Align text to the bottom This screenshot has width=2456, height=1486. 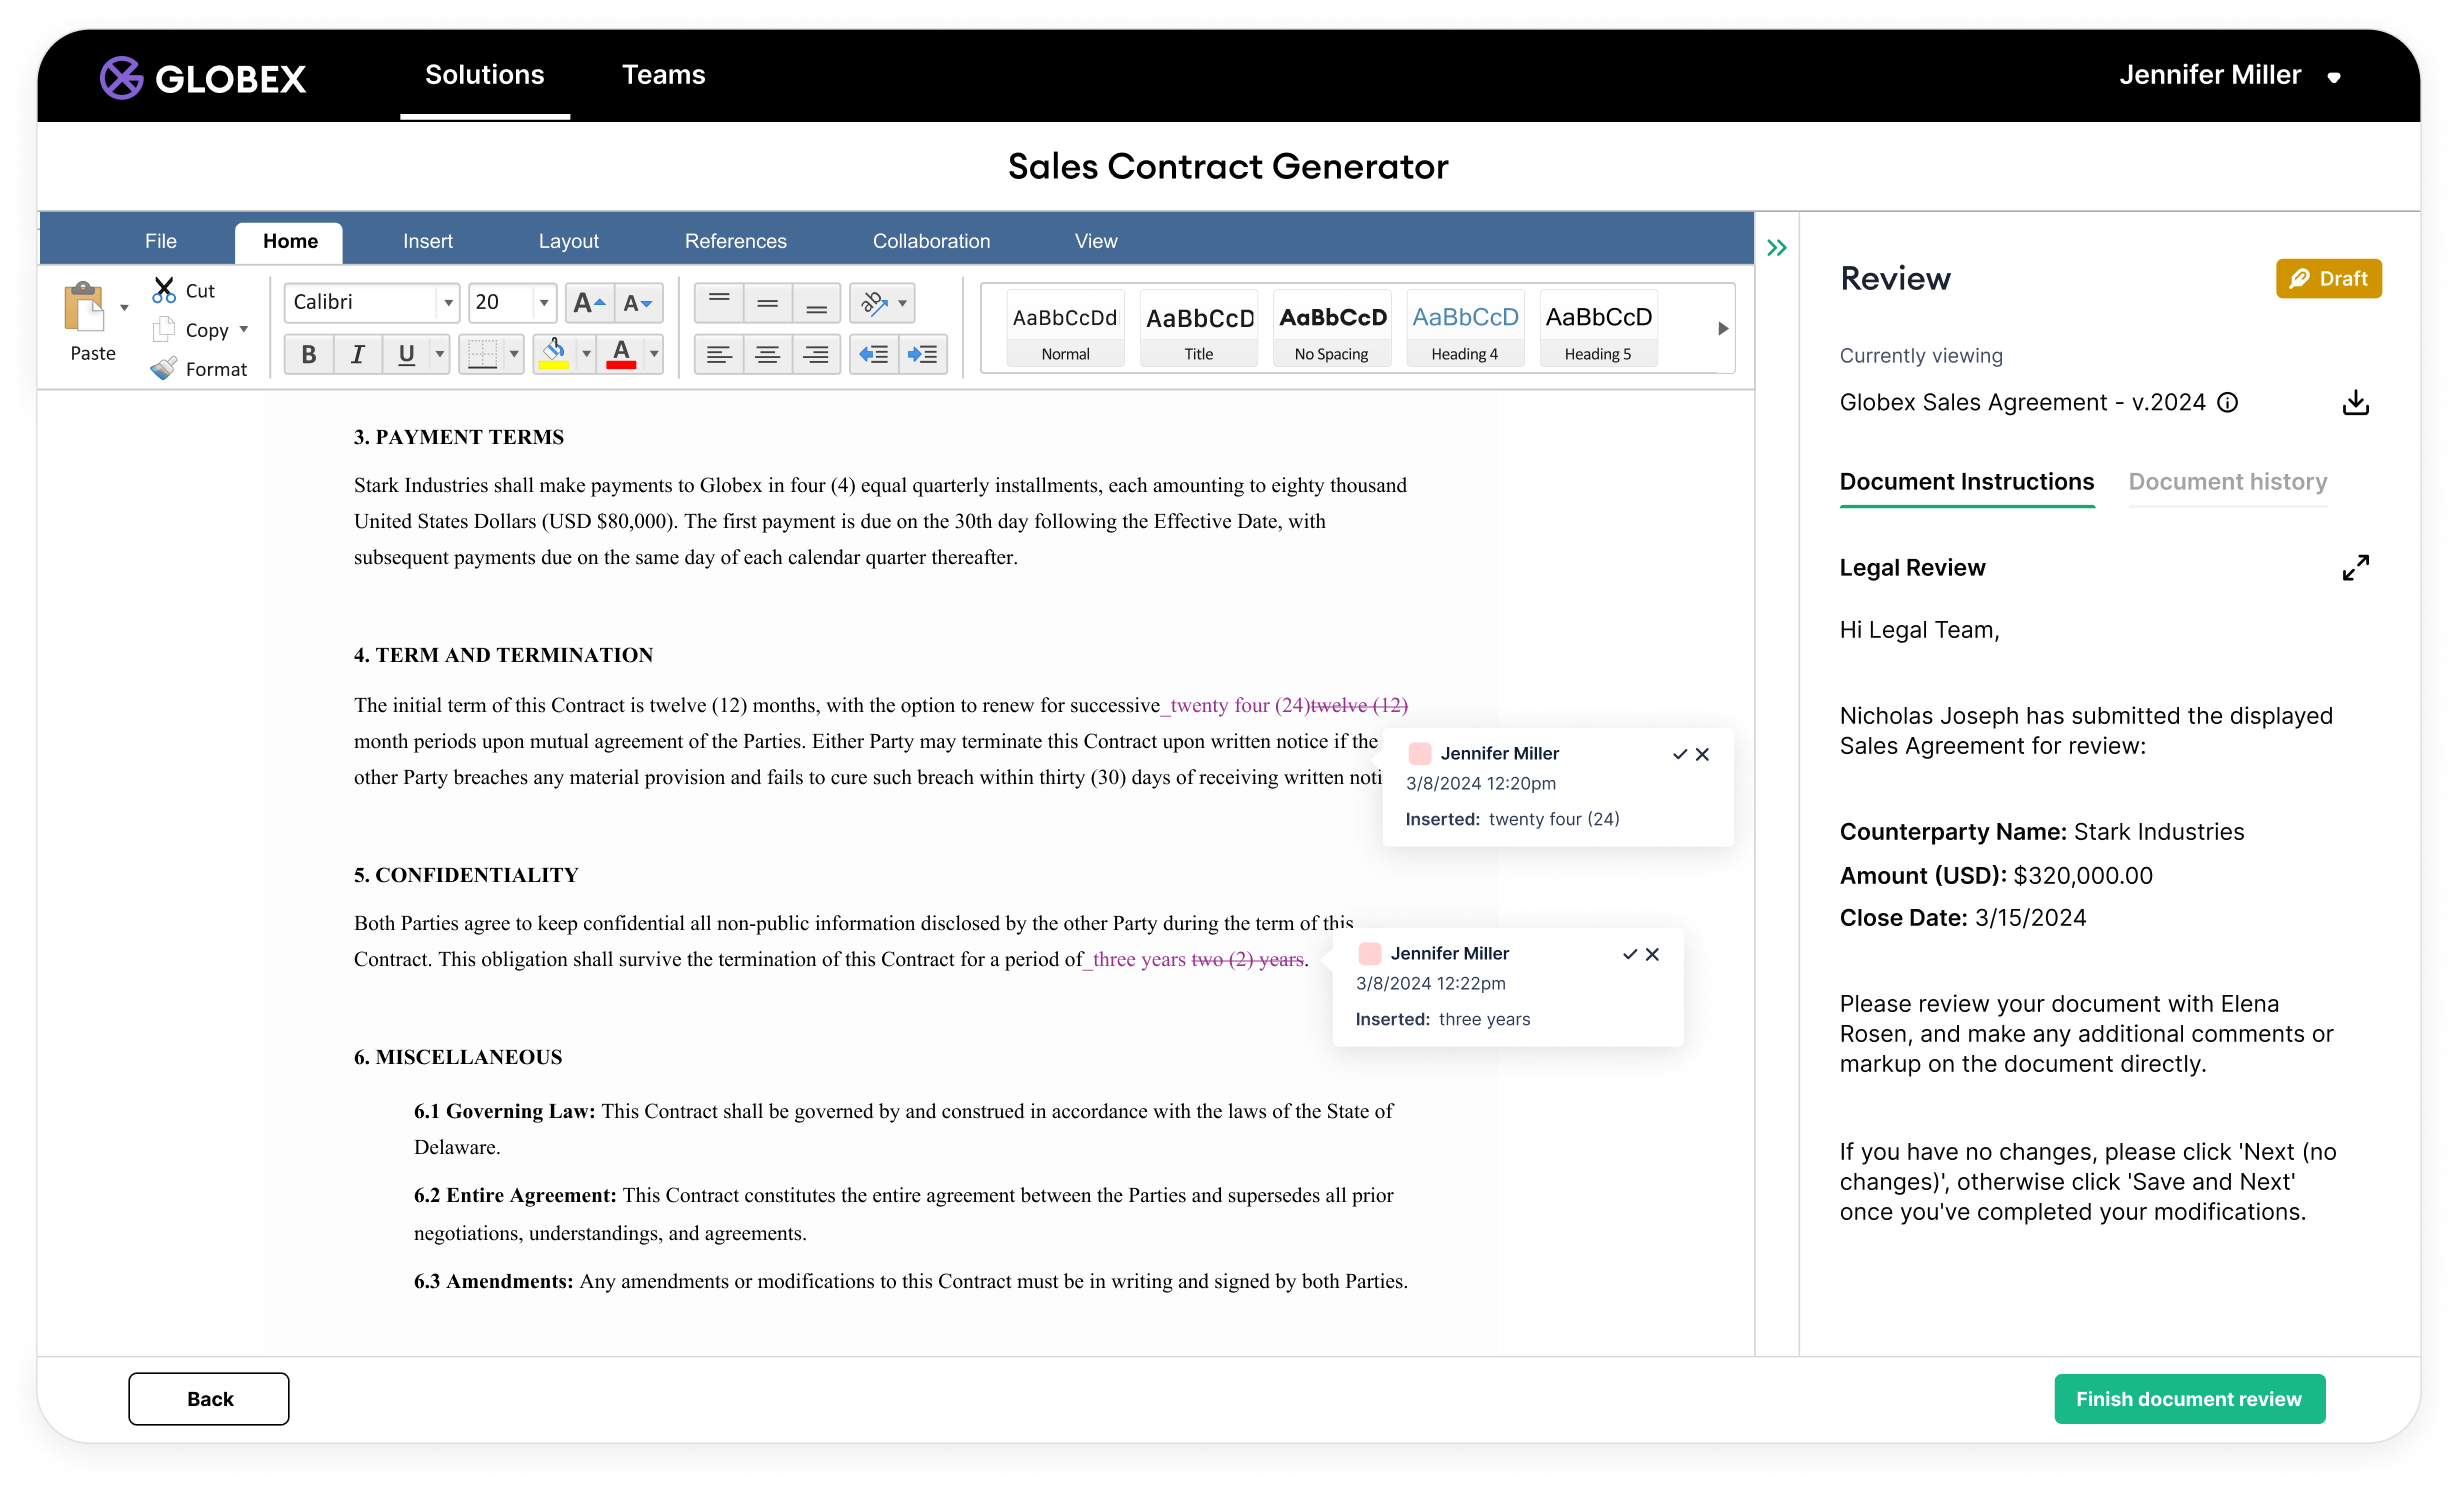click(x=816, y=302)
